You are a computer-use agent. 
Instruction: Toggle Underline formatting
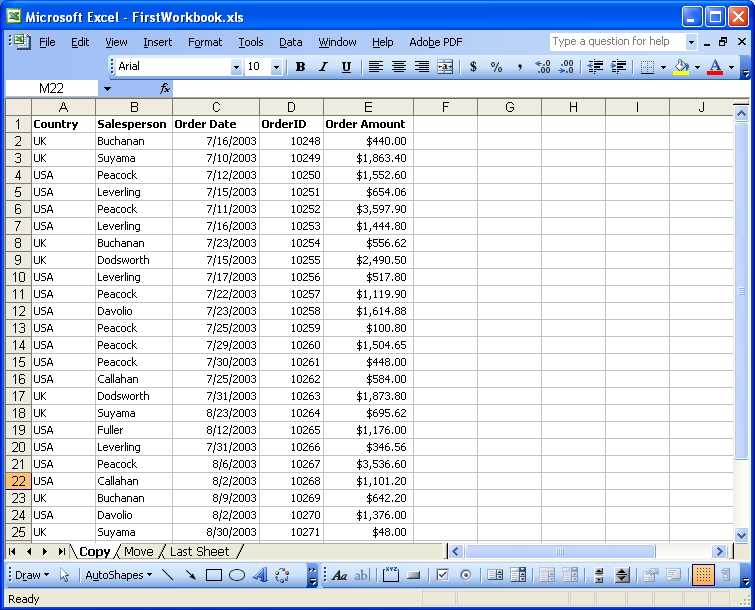pyautogui.click(x=346, y=66)
